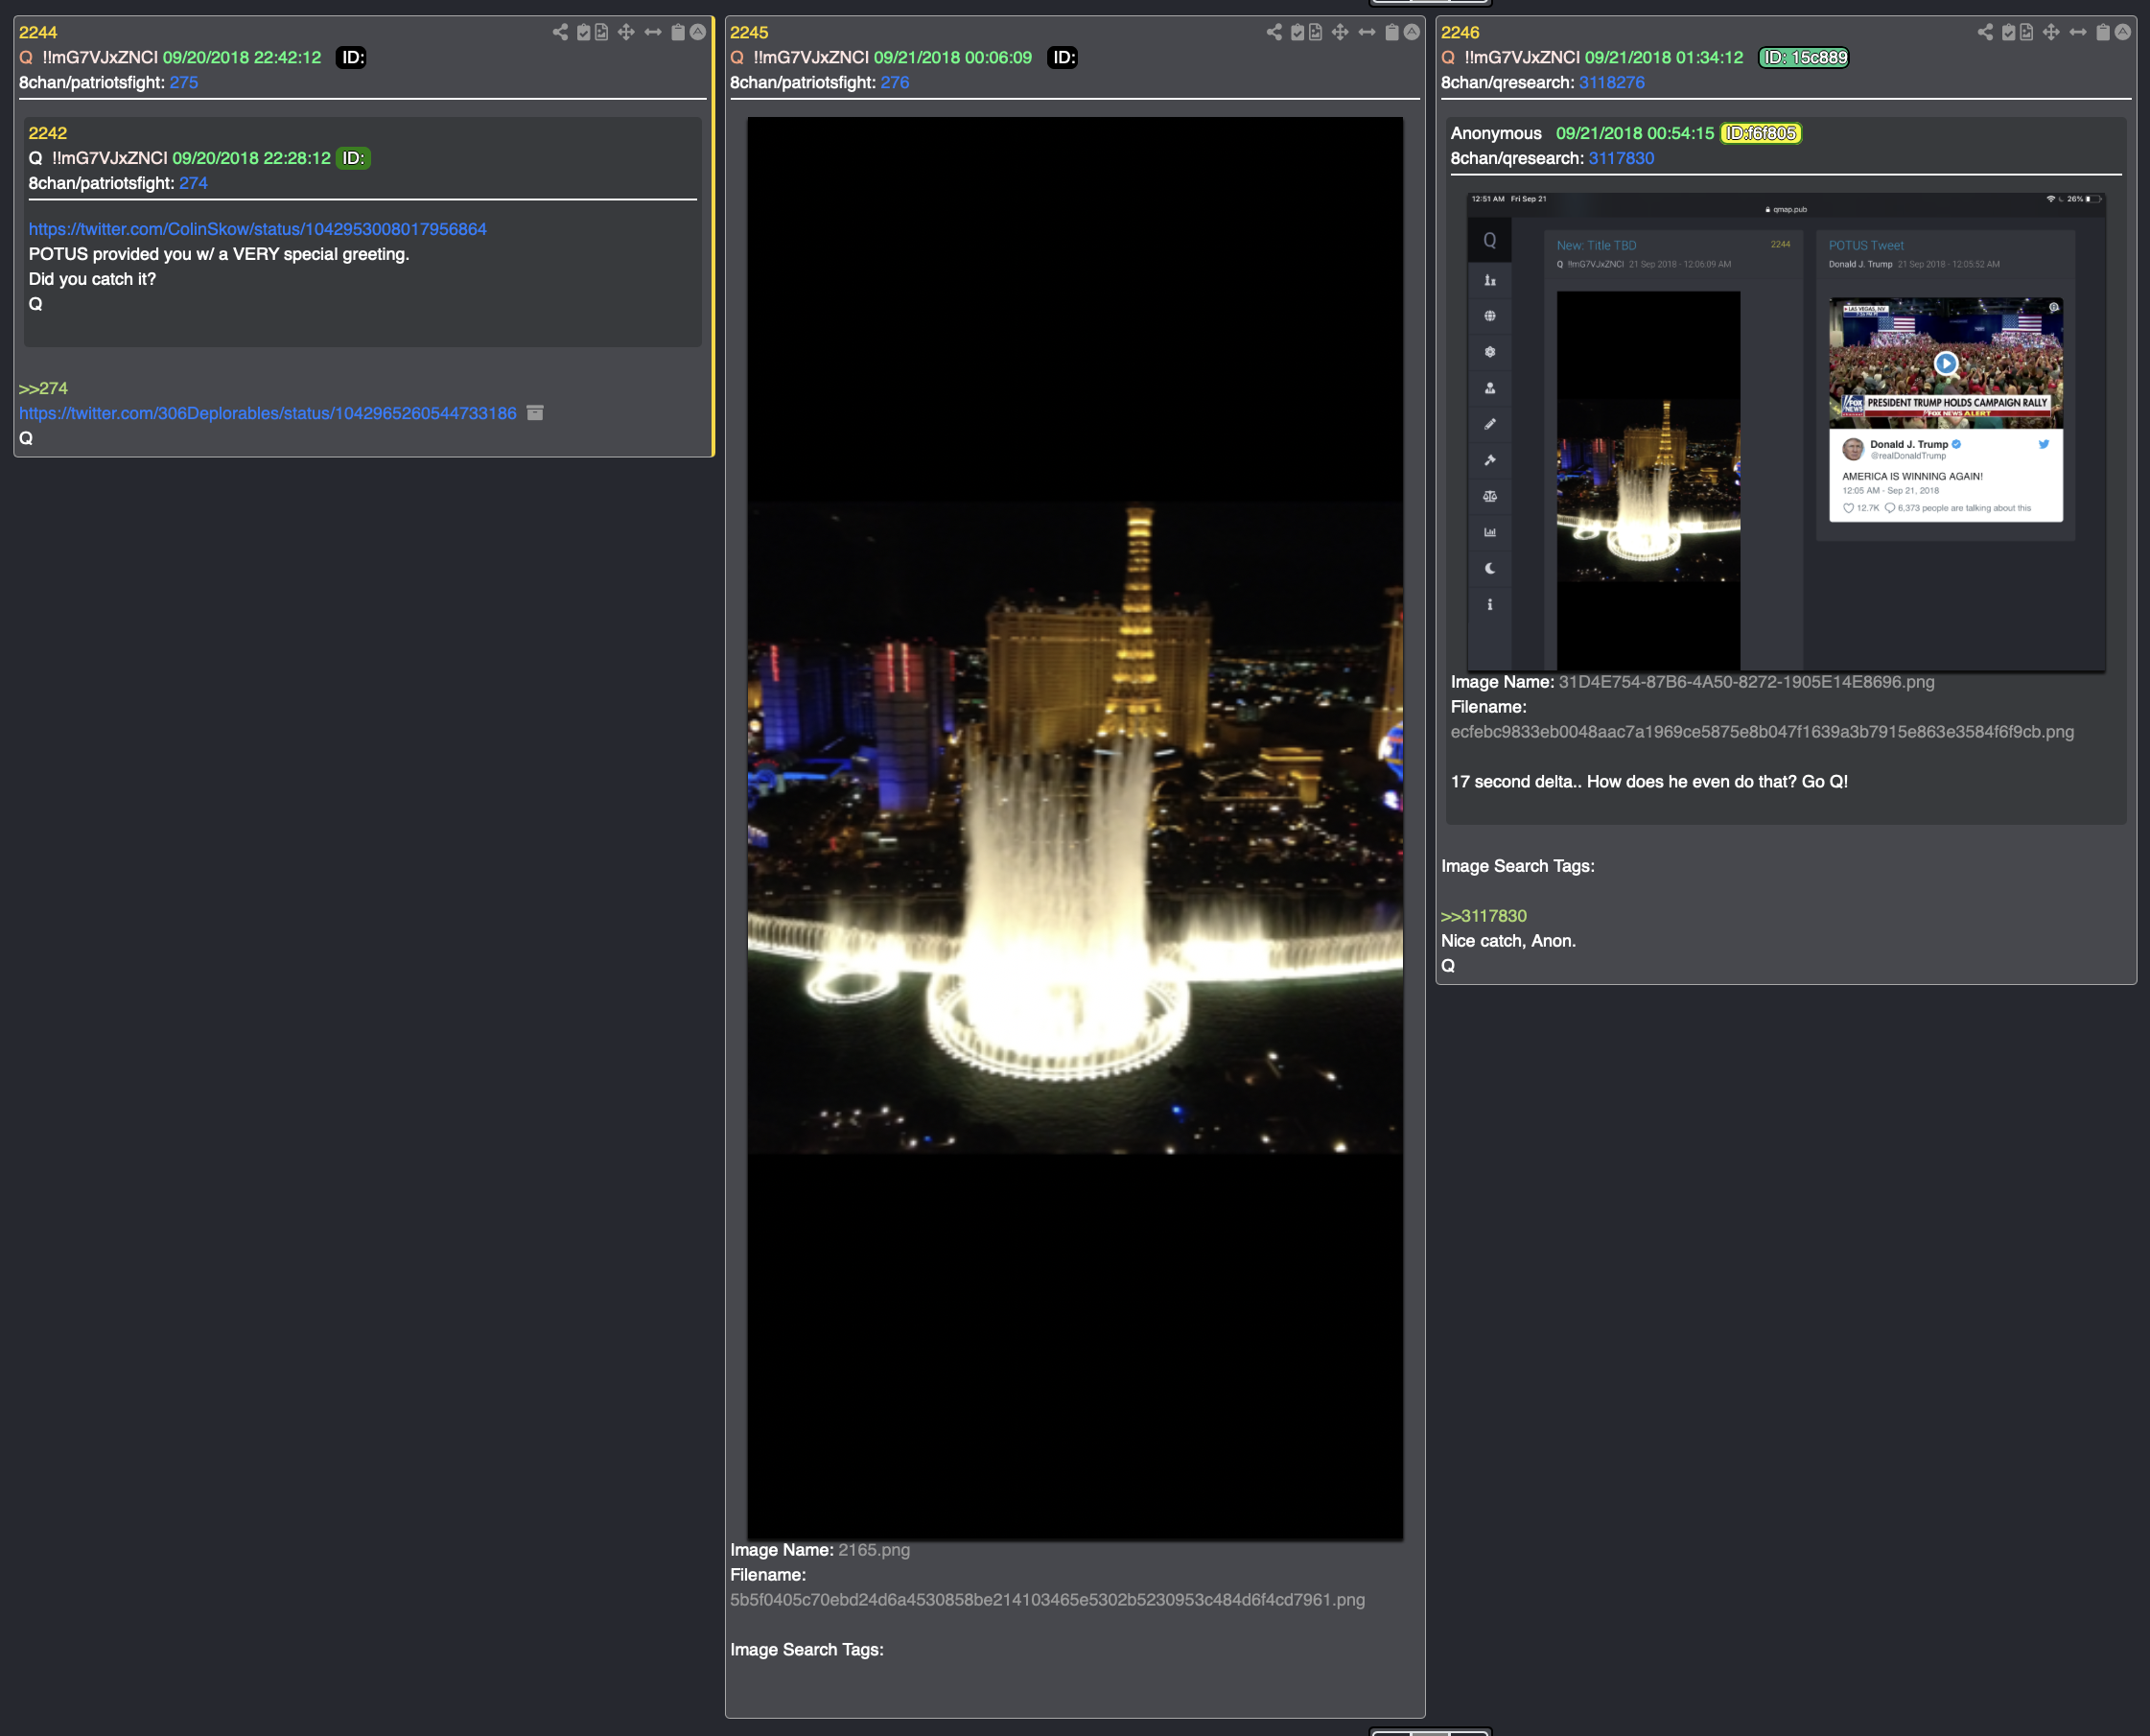Image resolution: width=2150 pixels, height=1736 pixels.
Task: Click clipboard-check icon on post 2246
Action: [x=2008, y=32]
